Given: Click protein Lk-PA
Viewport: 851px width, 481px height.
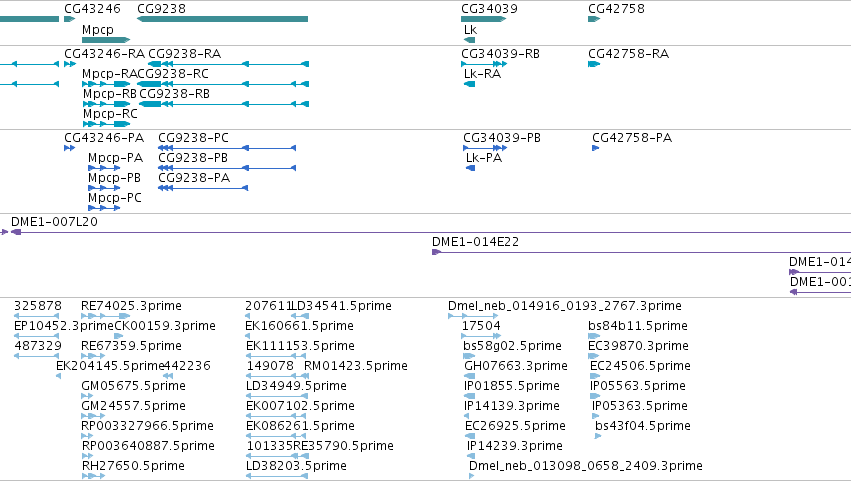Looking at the screenshot, I should (484, 158).
